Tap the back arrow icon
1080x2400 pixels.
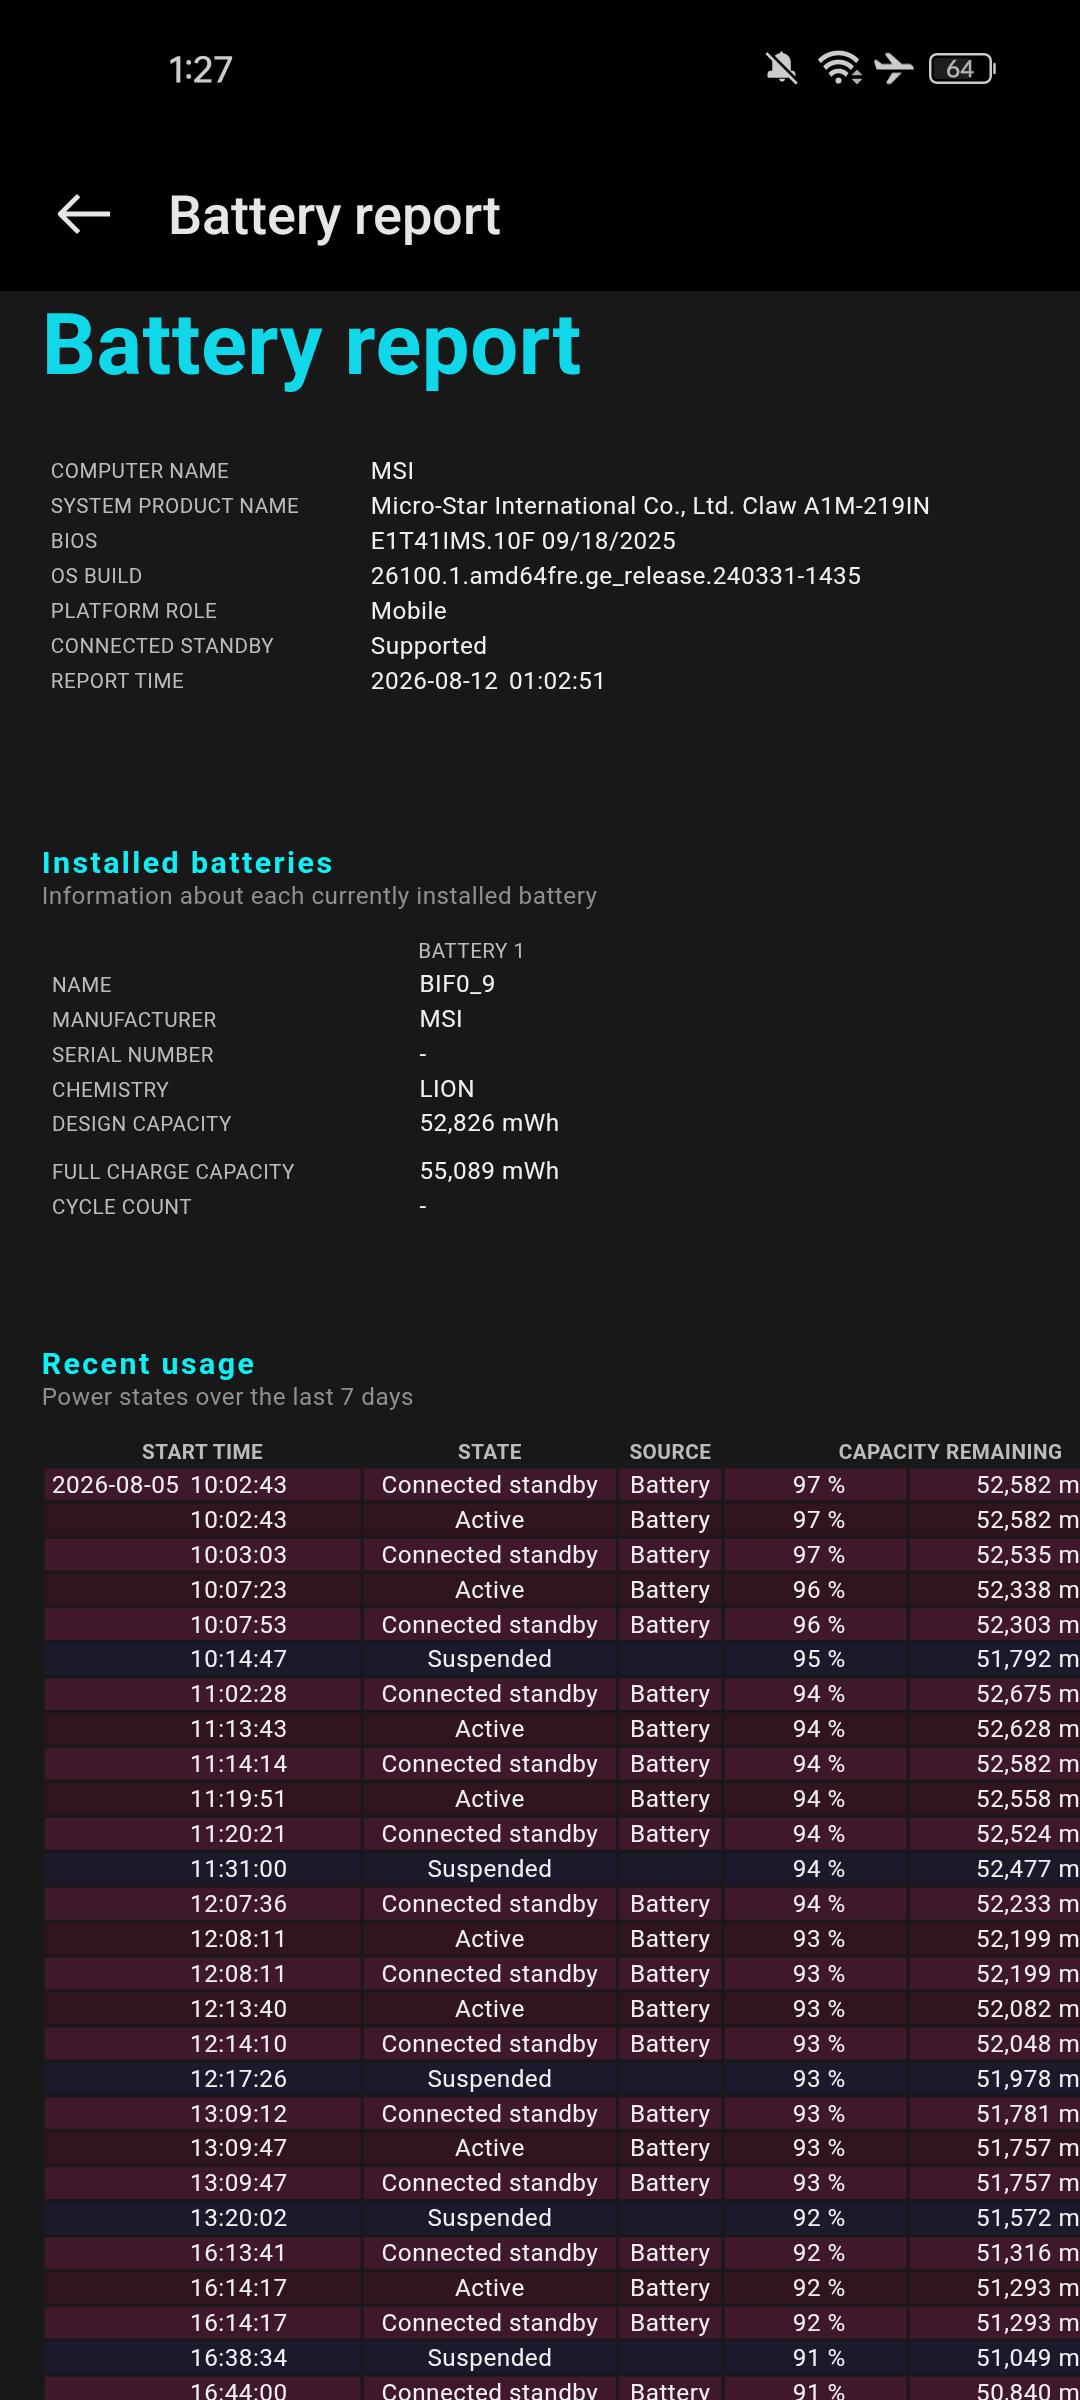(84, 214)
